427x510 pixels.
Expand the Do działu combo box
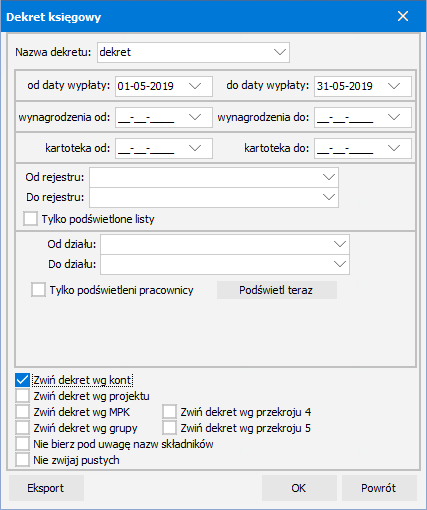point(340,264)
